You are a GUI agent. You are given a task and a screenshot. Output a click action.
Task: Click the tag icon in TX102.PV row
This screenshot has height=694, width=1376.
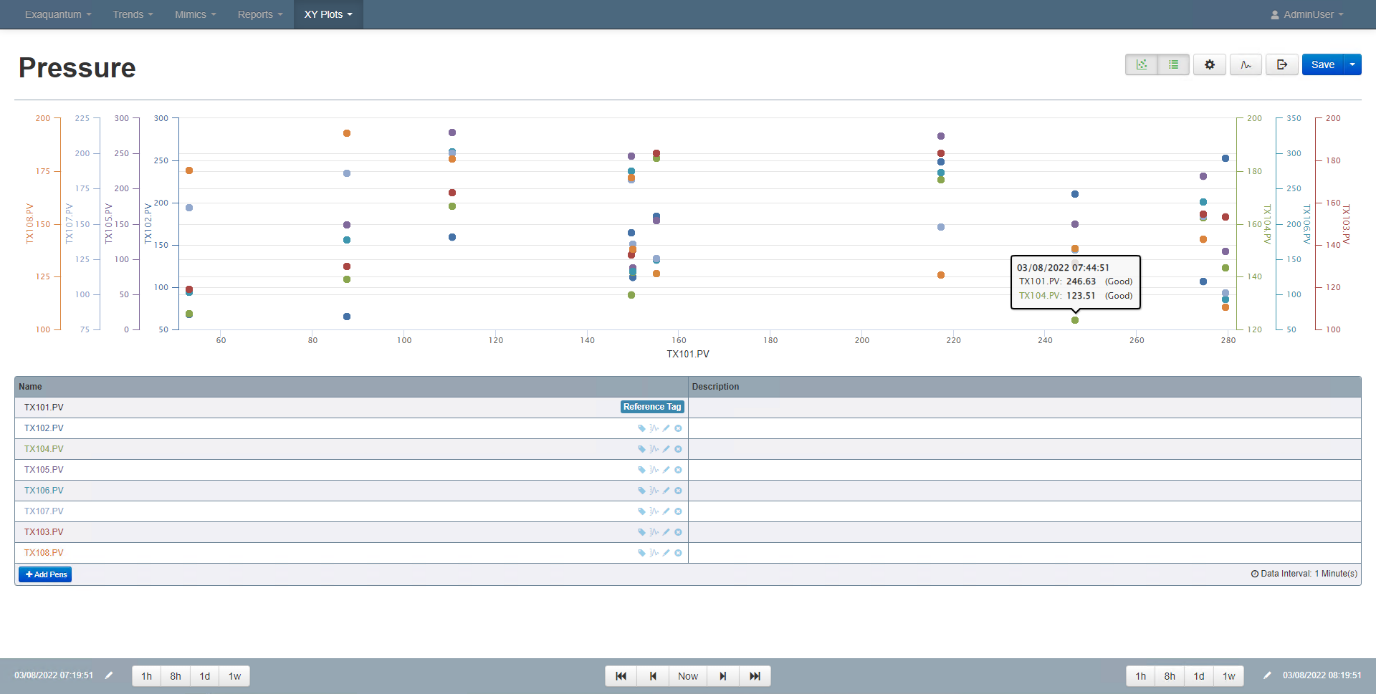(x=642, y=428)
